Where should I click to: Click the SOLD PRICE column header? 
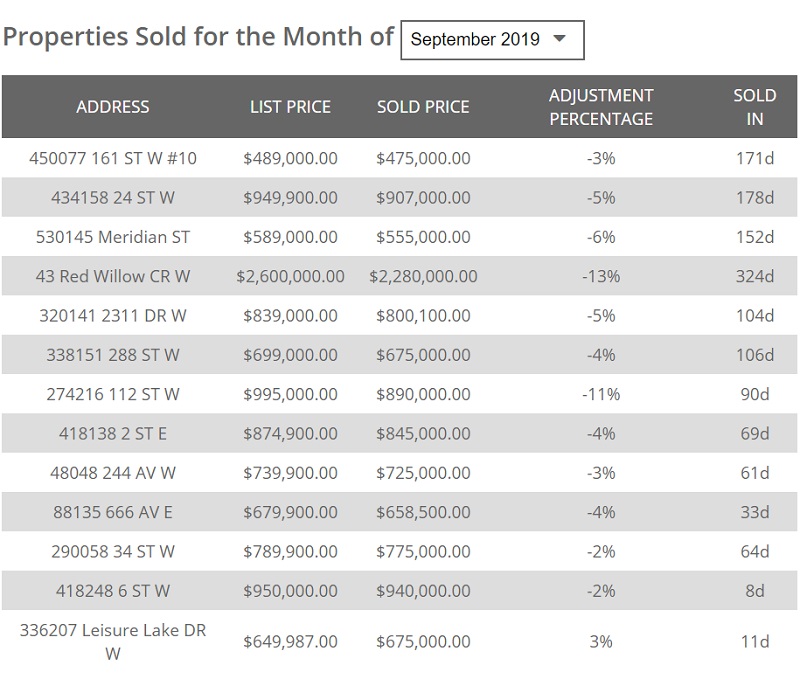[x=423, y=107]
